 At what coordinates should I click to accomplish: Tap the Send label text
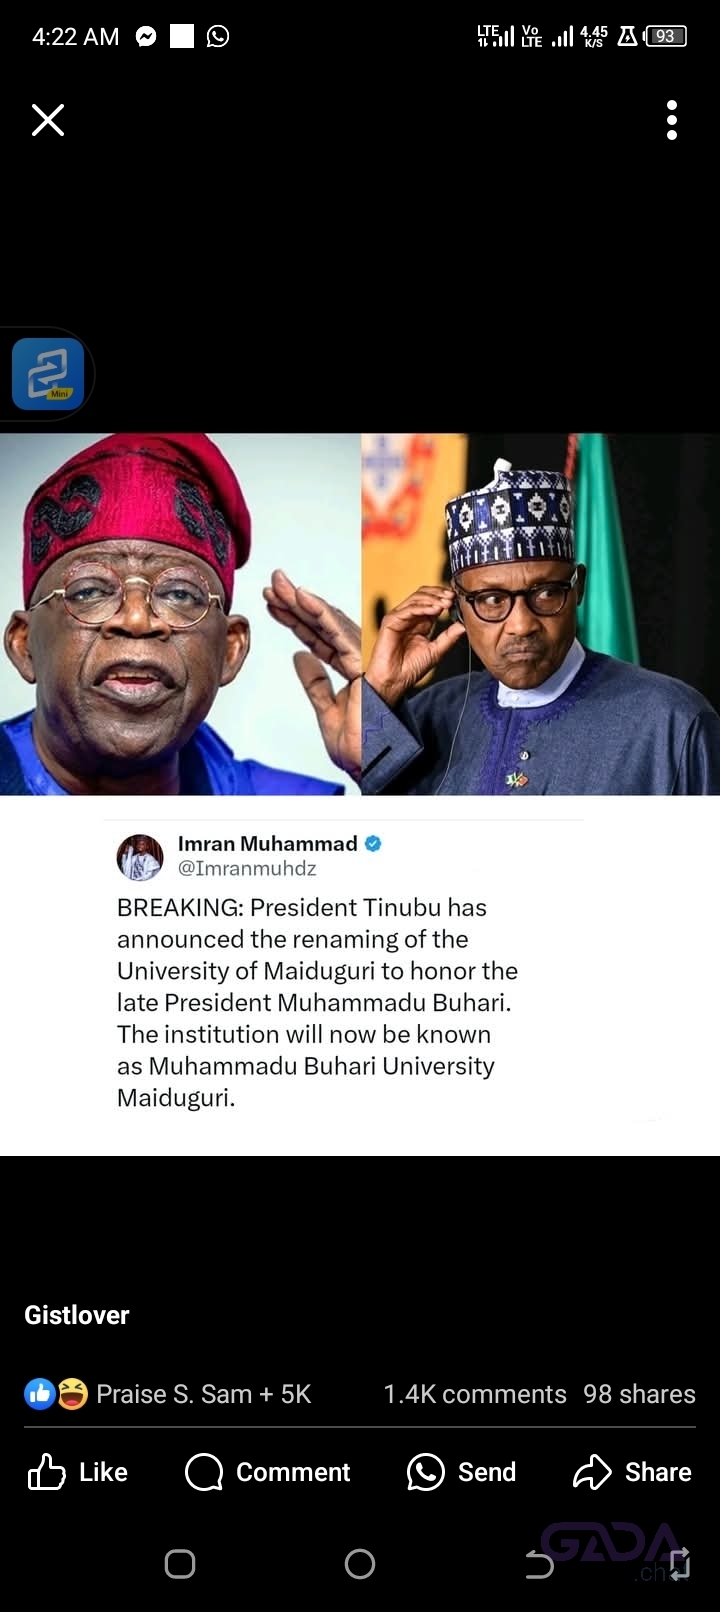[x=487, y=1472]
